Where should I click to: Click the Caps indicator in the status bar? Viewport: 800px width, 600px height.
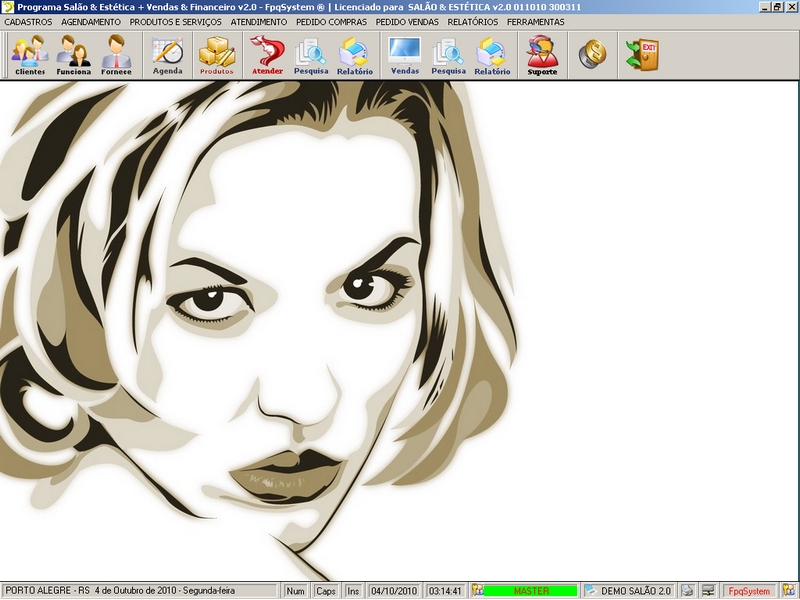(326, 591)
